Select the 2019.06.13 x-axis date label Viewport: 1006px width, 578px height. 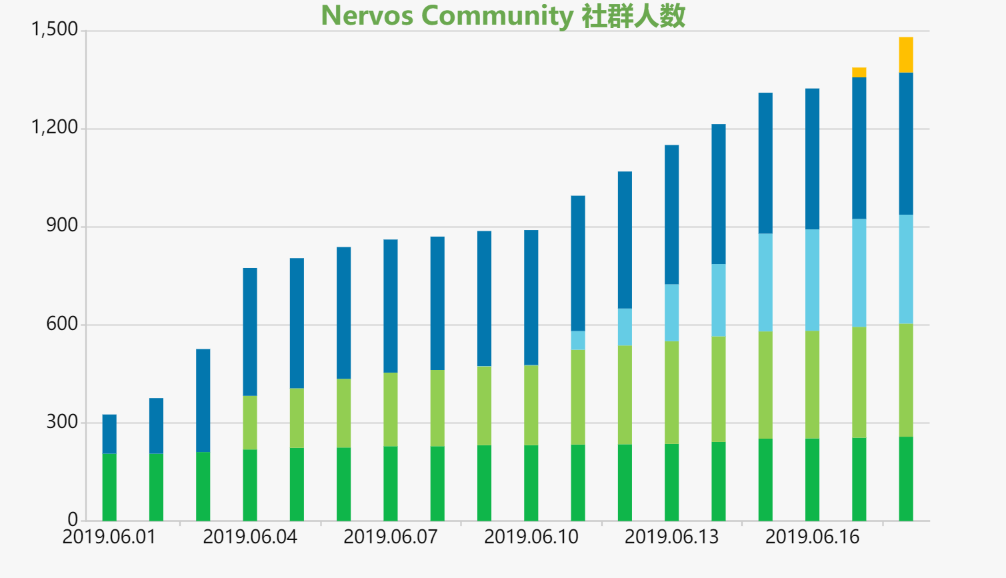tap(671, 538)
